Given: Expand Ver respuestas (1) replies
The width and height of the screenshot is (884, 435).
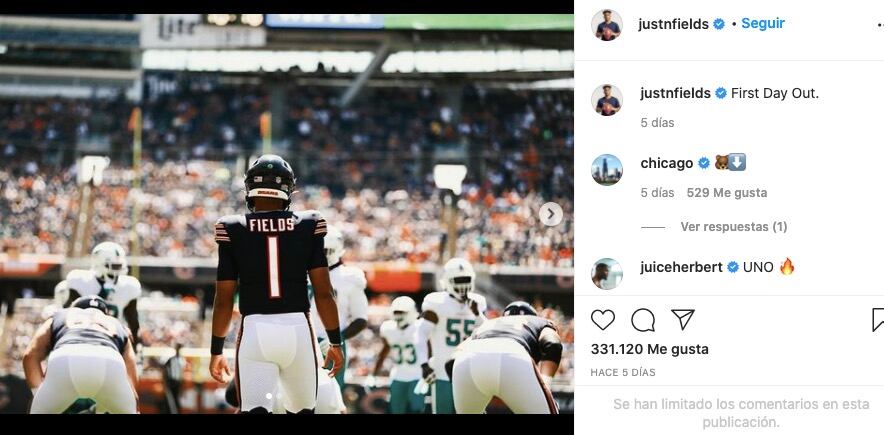Looking at the screenshot, I should pyautogui.click(x=733, y=227).
